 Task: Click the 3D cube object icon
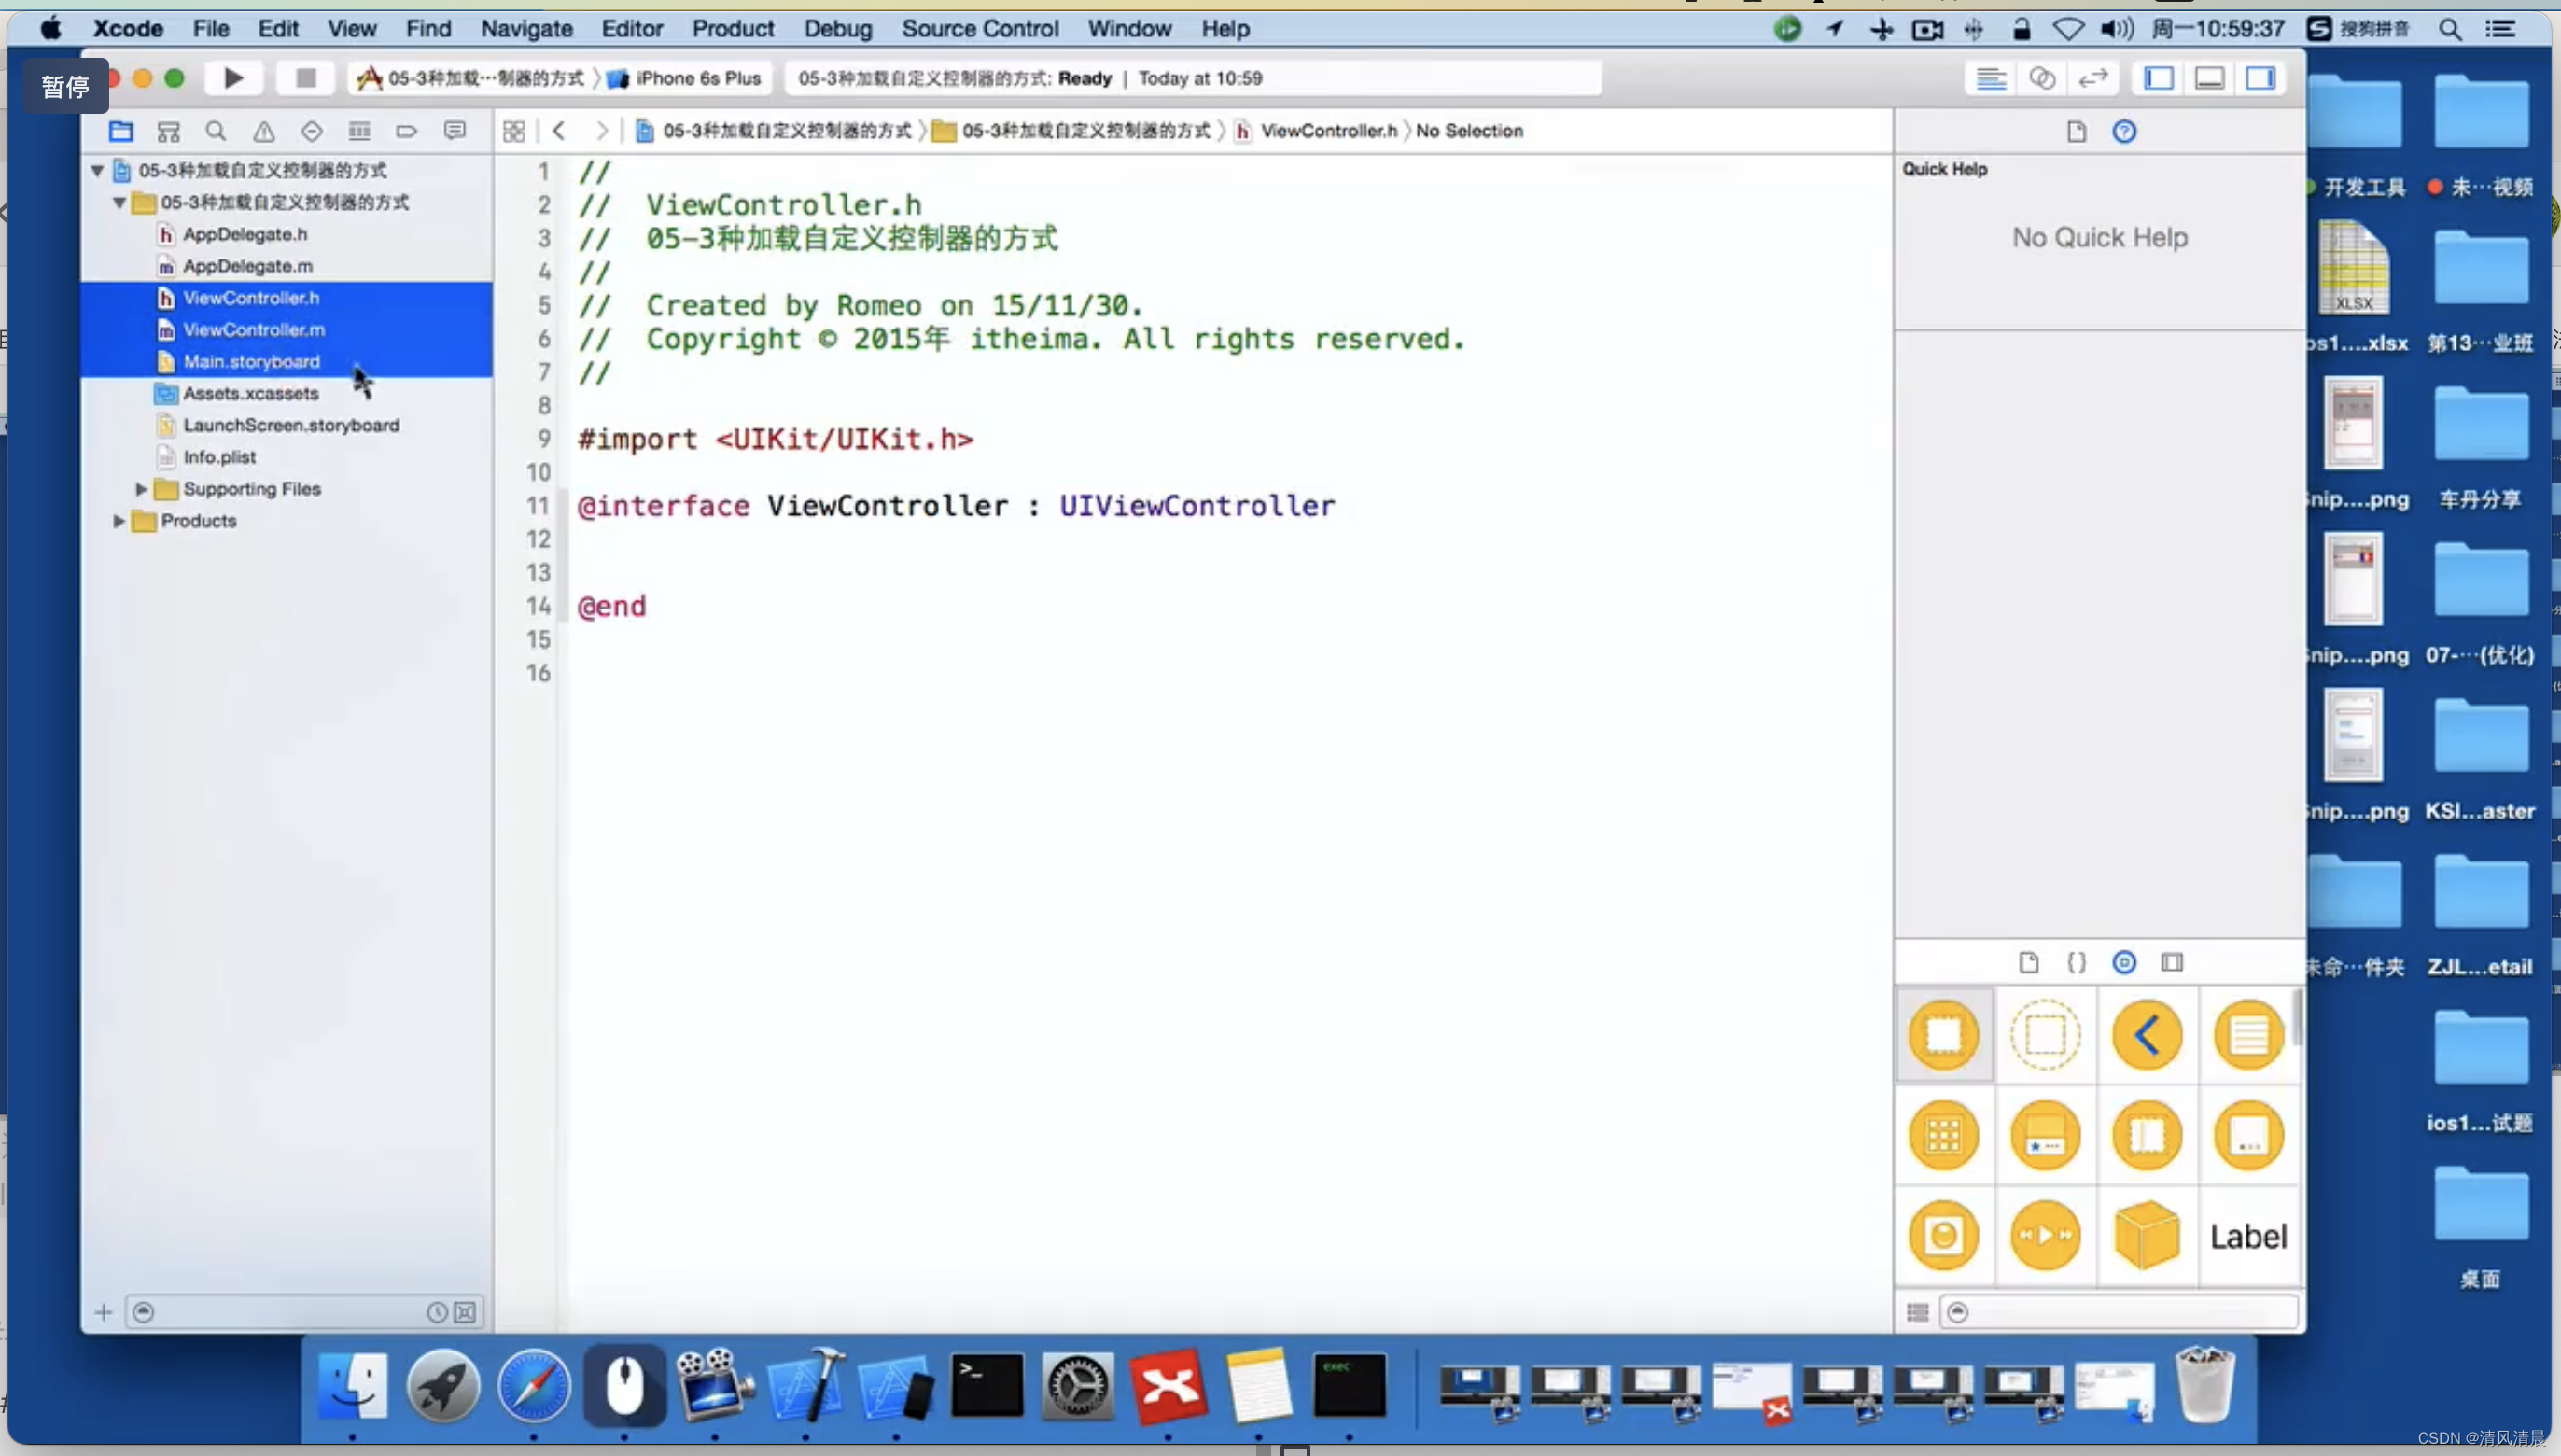(x=2148, y=1235)
